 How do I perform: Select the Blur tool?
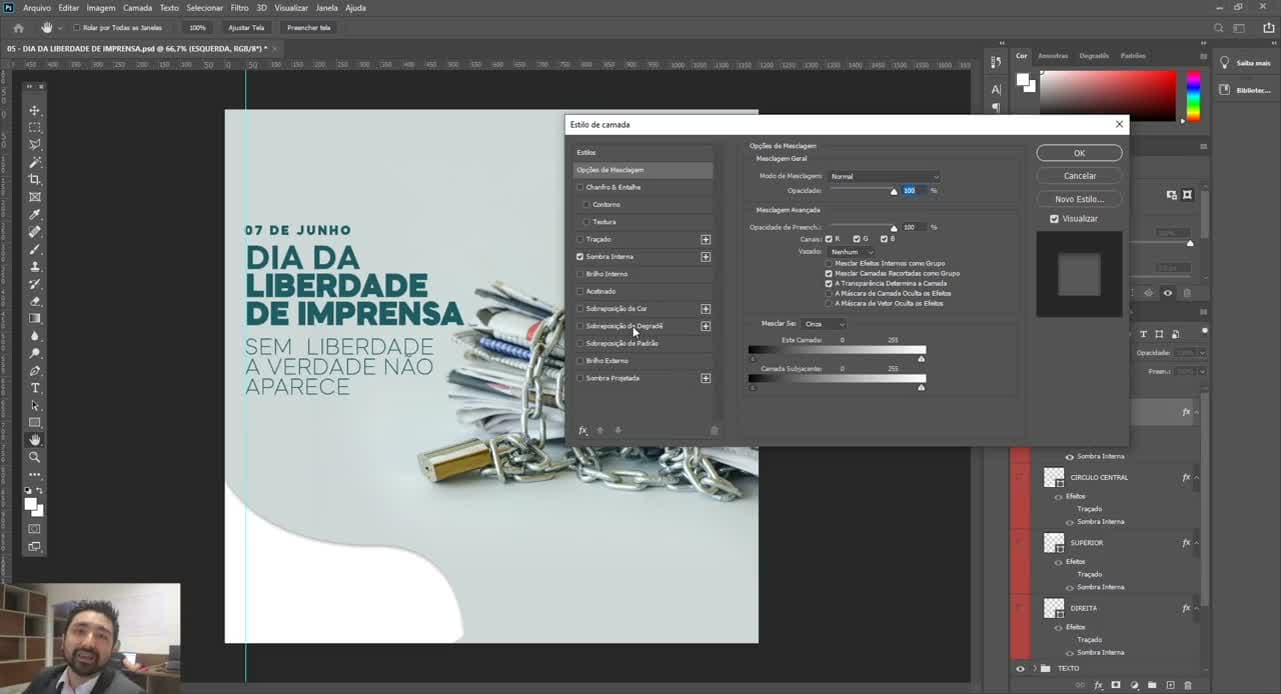coord(35,336)
